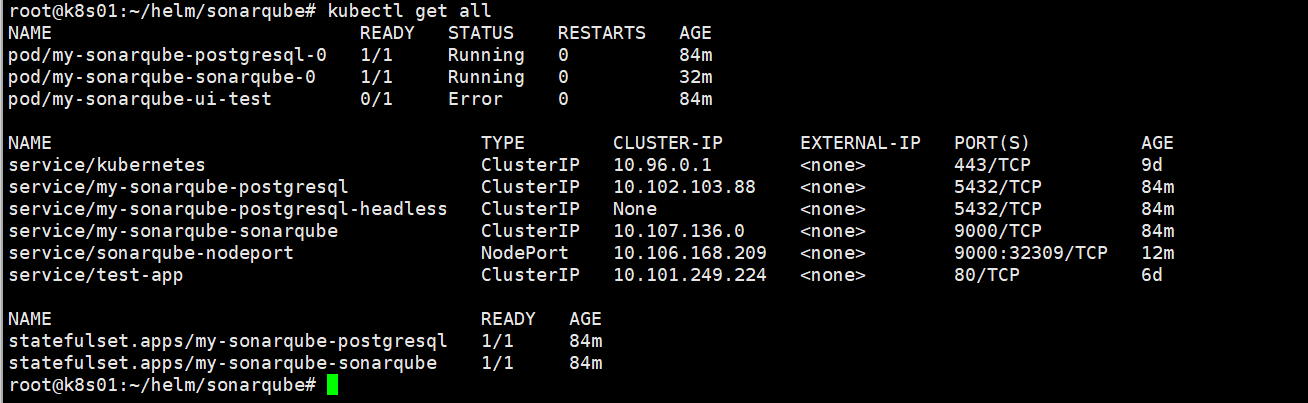This screenshot has height=403, width=1308.
Task: Click the TYPE column header
Action: tap(502, 143)
